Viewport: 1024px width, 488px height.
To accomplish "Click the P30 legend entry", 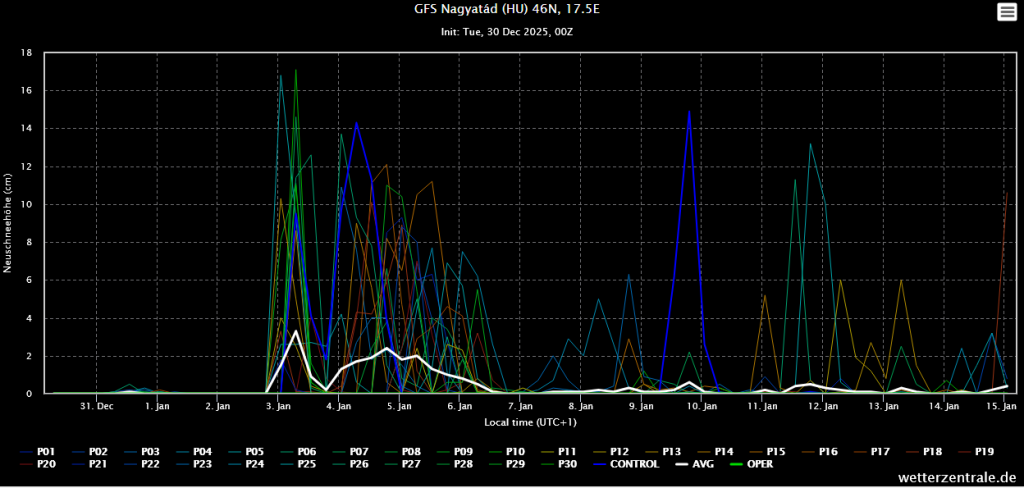I will point(566,464).
